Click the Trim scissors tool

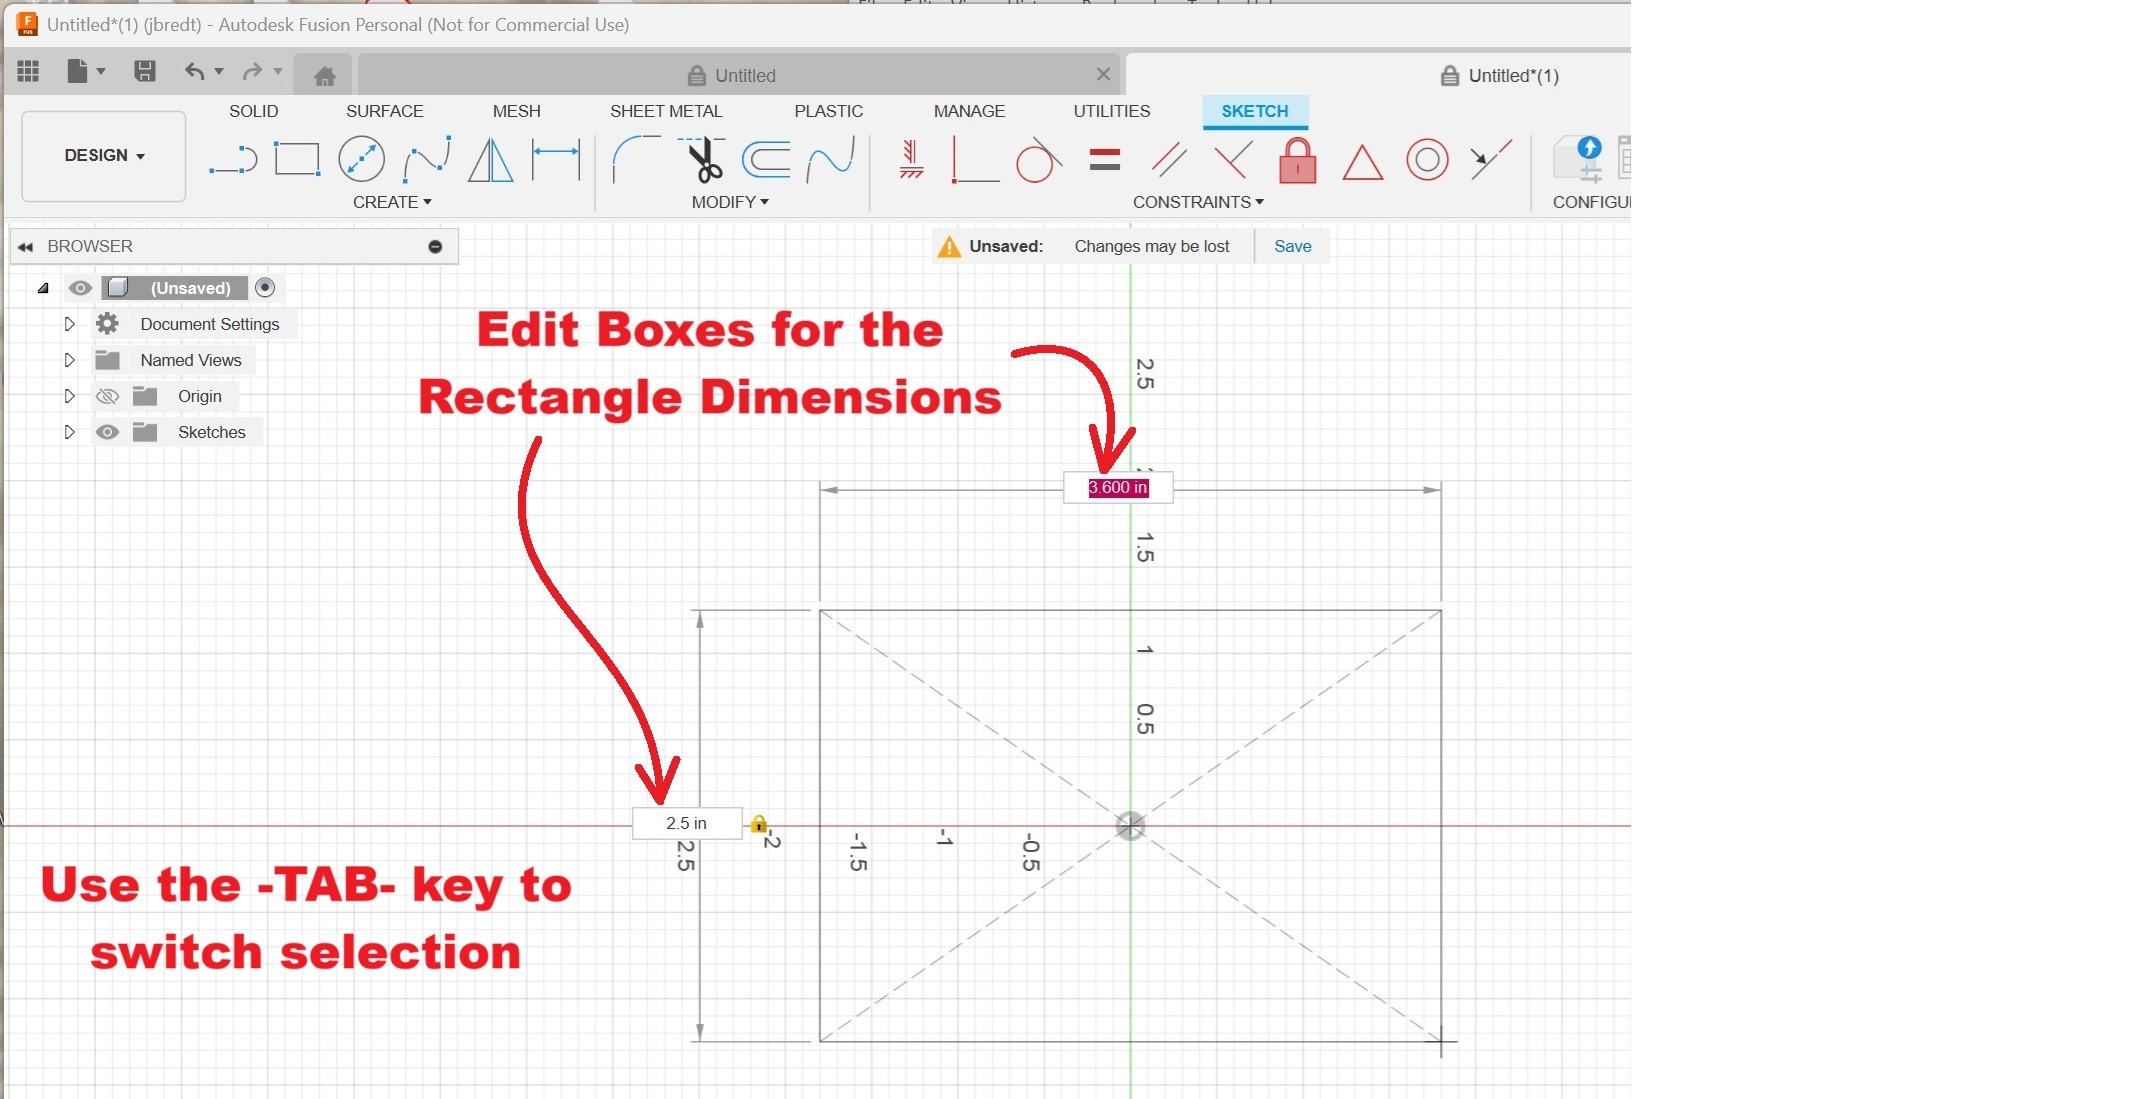[704, 160]
